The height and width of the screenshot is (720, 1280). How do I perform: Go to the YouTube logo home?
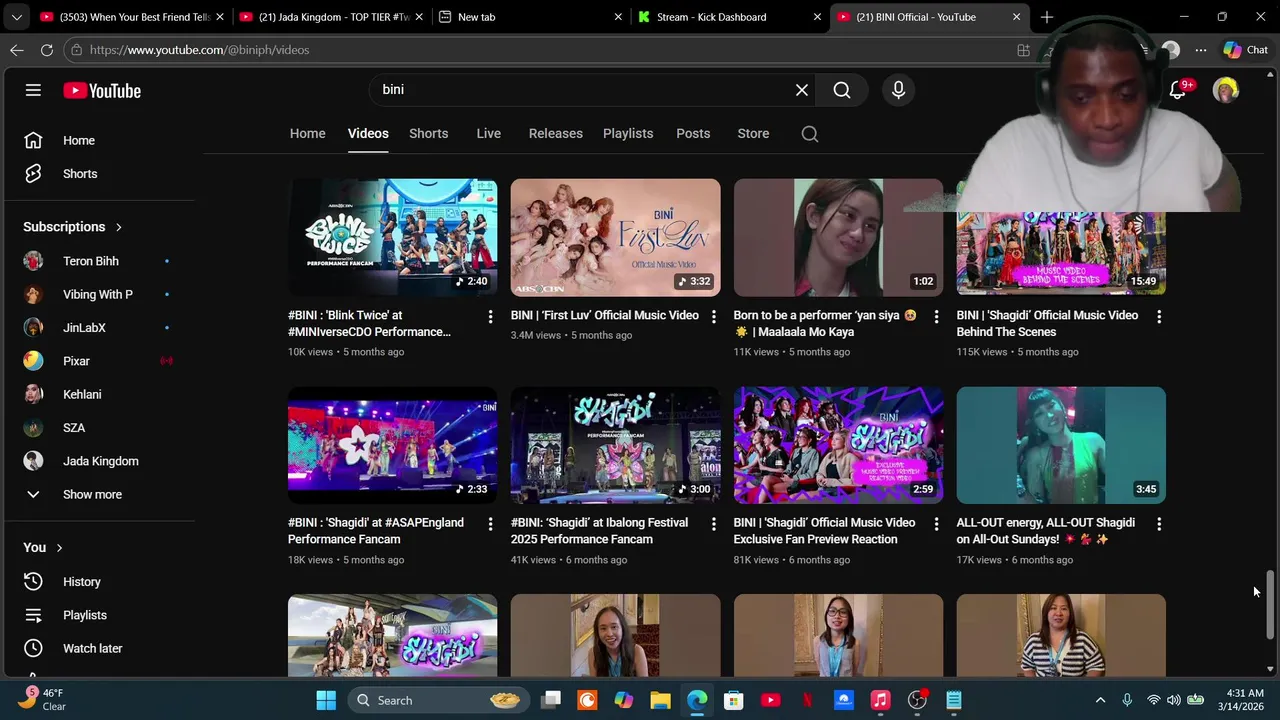[102, 90]
